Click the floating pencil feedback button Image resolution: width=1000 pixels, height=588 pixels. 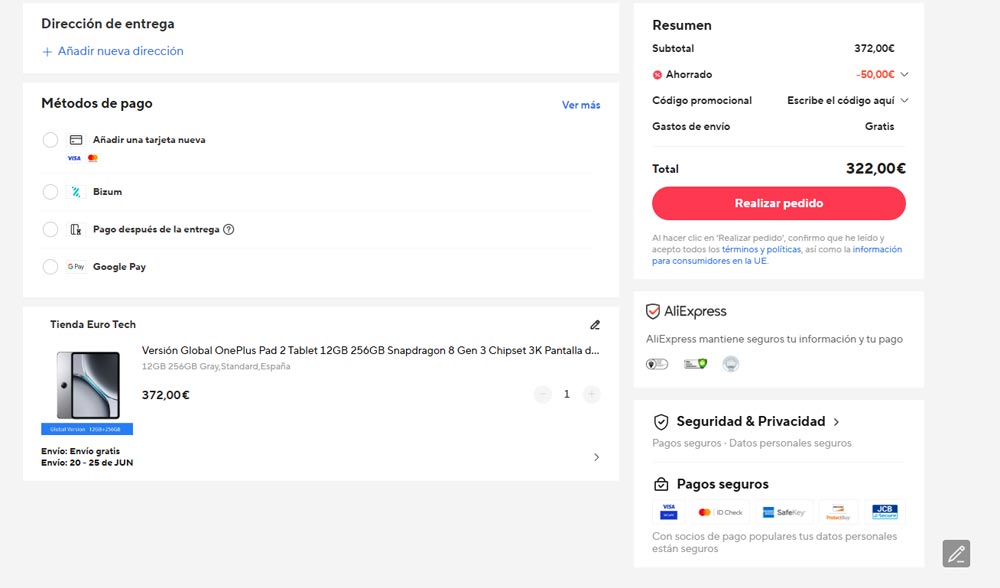click(956, 554)
